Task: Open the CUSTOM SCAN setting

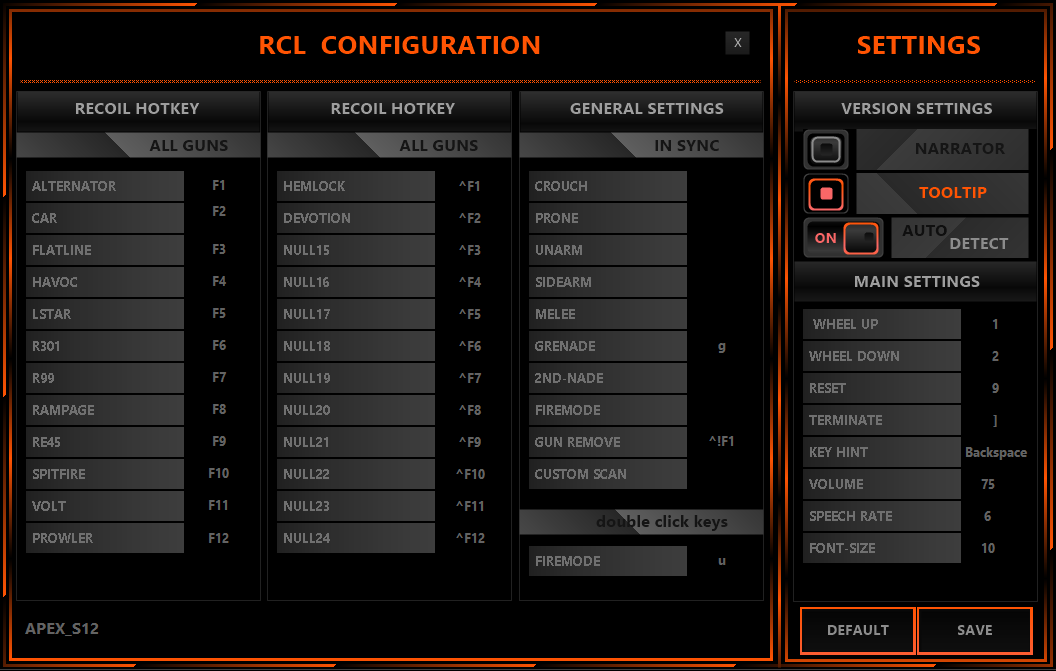Action: [x=607, y=474]
